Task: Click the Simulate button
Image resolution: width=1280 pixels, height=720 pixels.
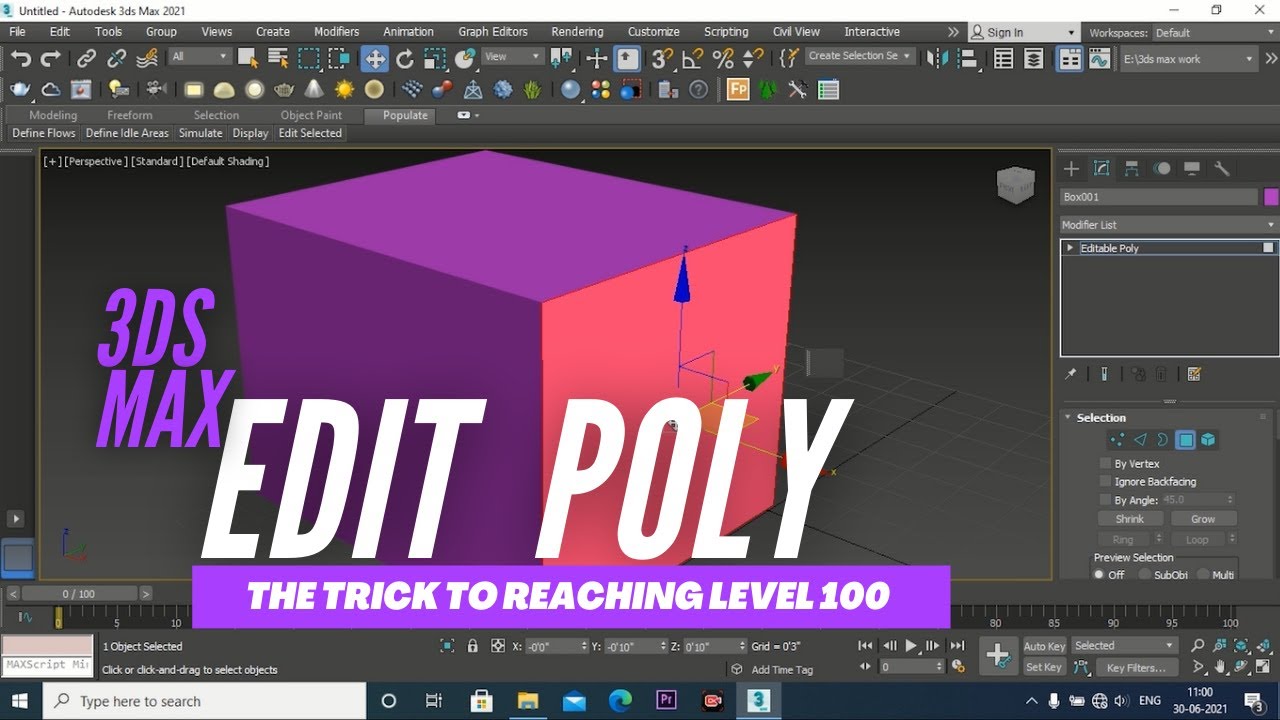Action: [201, 133]
